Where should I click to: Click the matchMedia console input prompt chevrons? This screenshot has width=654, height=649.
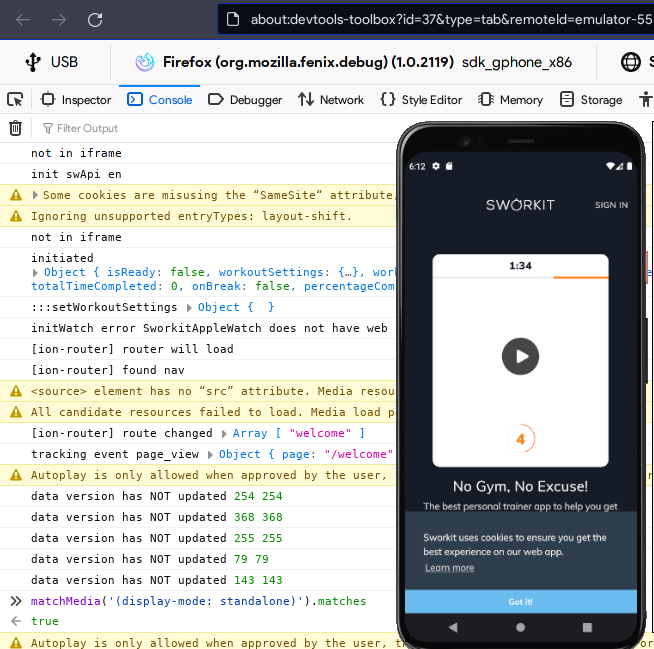[16, 601]
